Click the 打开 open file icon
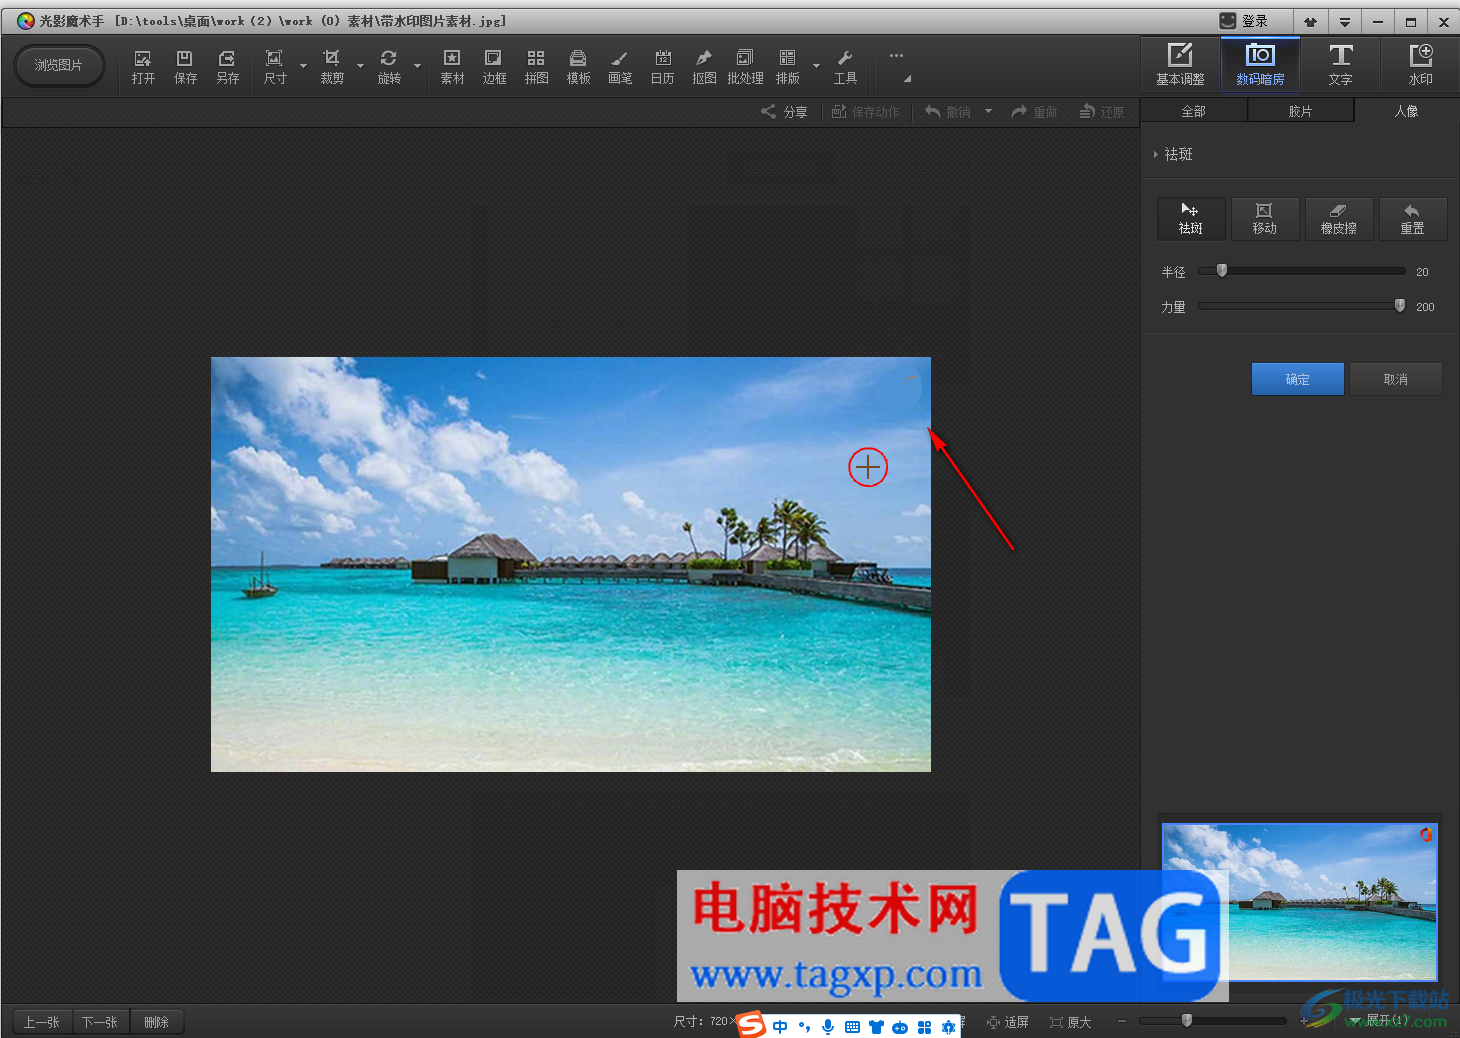 tap(143, 67)
